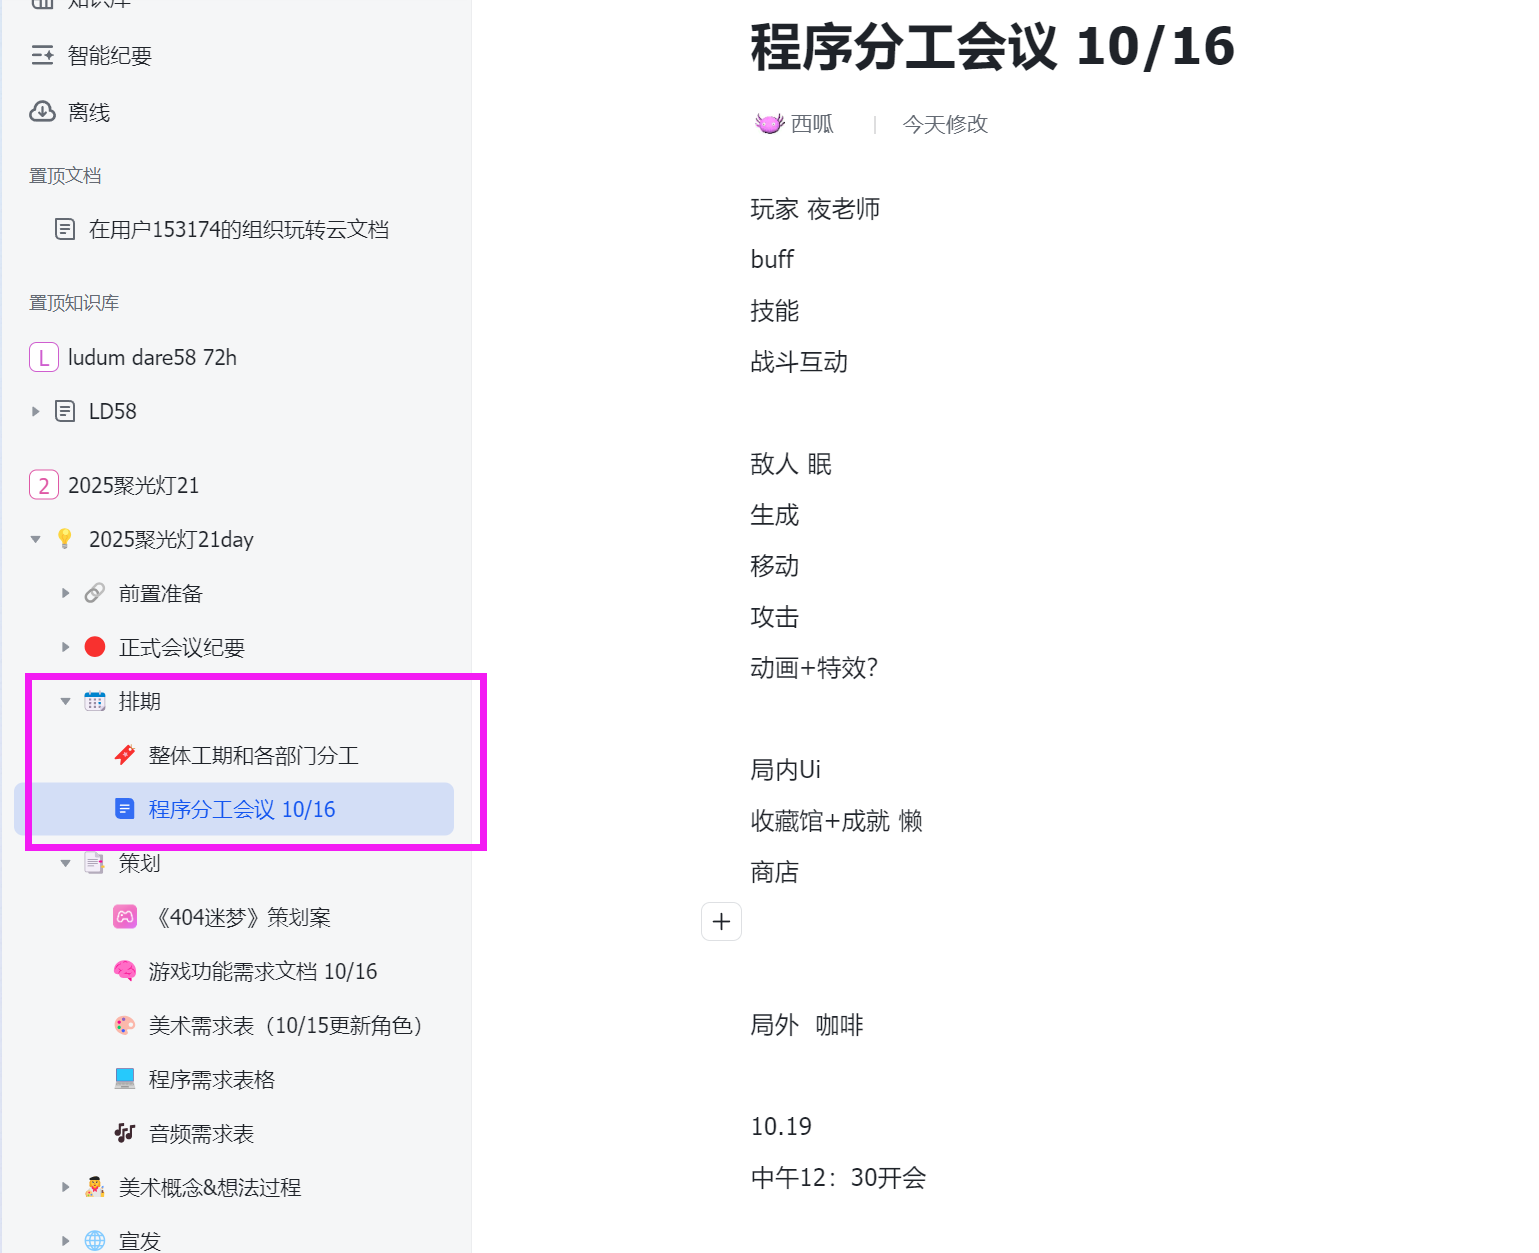Click the artist icon of 美术概念&想法过程

pyautogui.click(x=95, y=1187)
